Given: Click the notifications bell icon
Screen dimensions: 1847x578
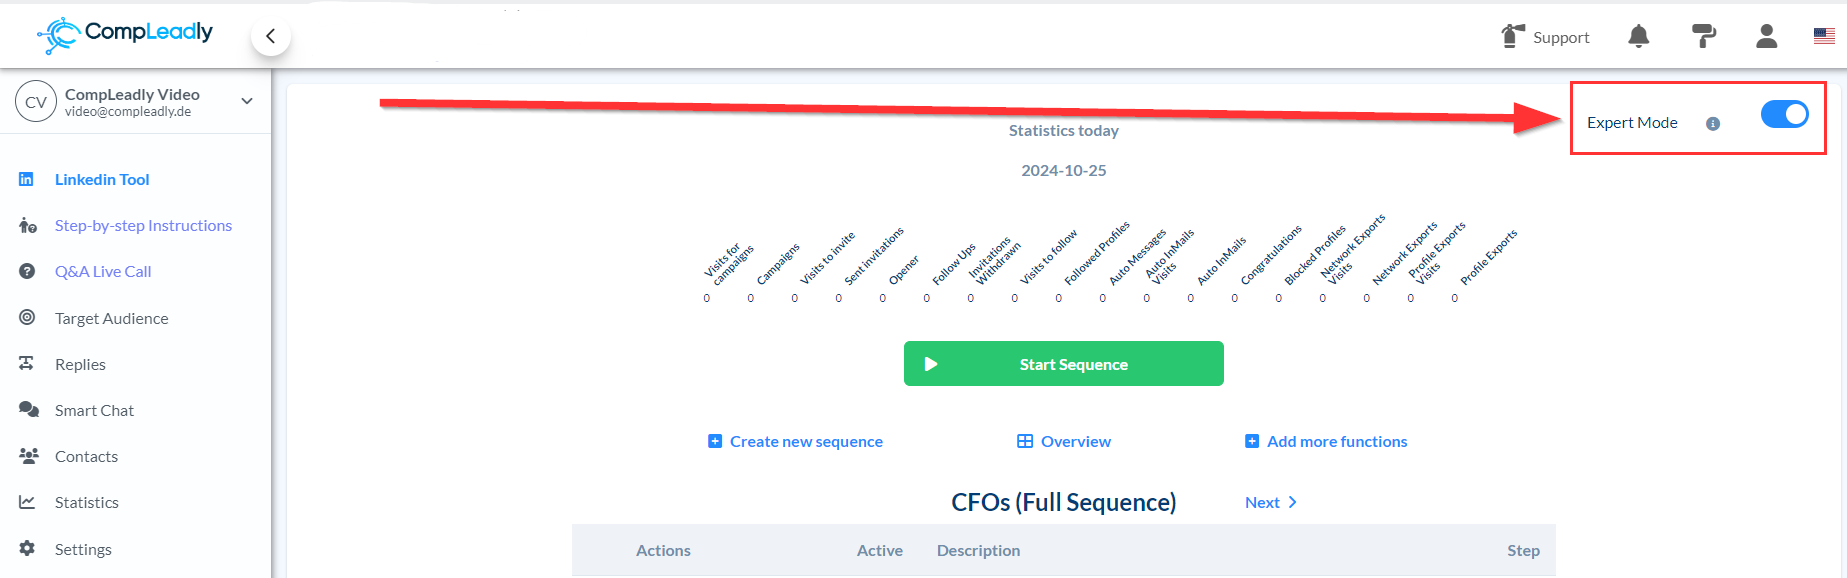Looking at the screenshot, I should click(1638, 37).
